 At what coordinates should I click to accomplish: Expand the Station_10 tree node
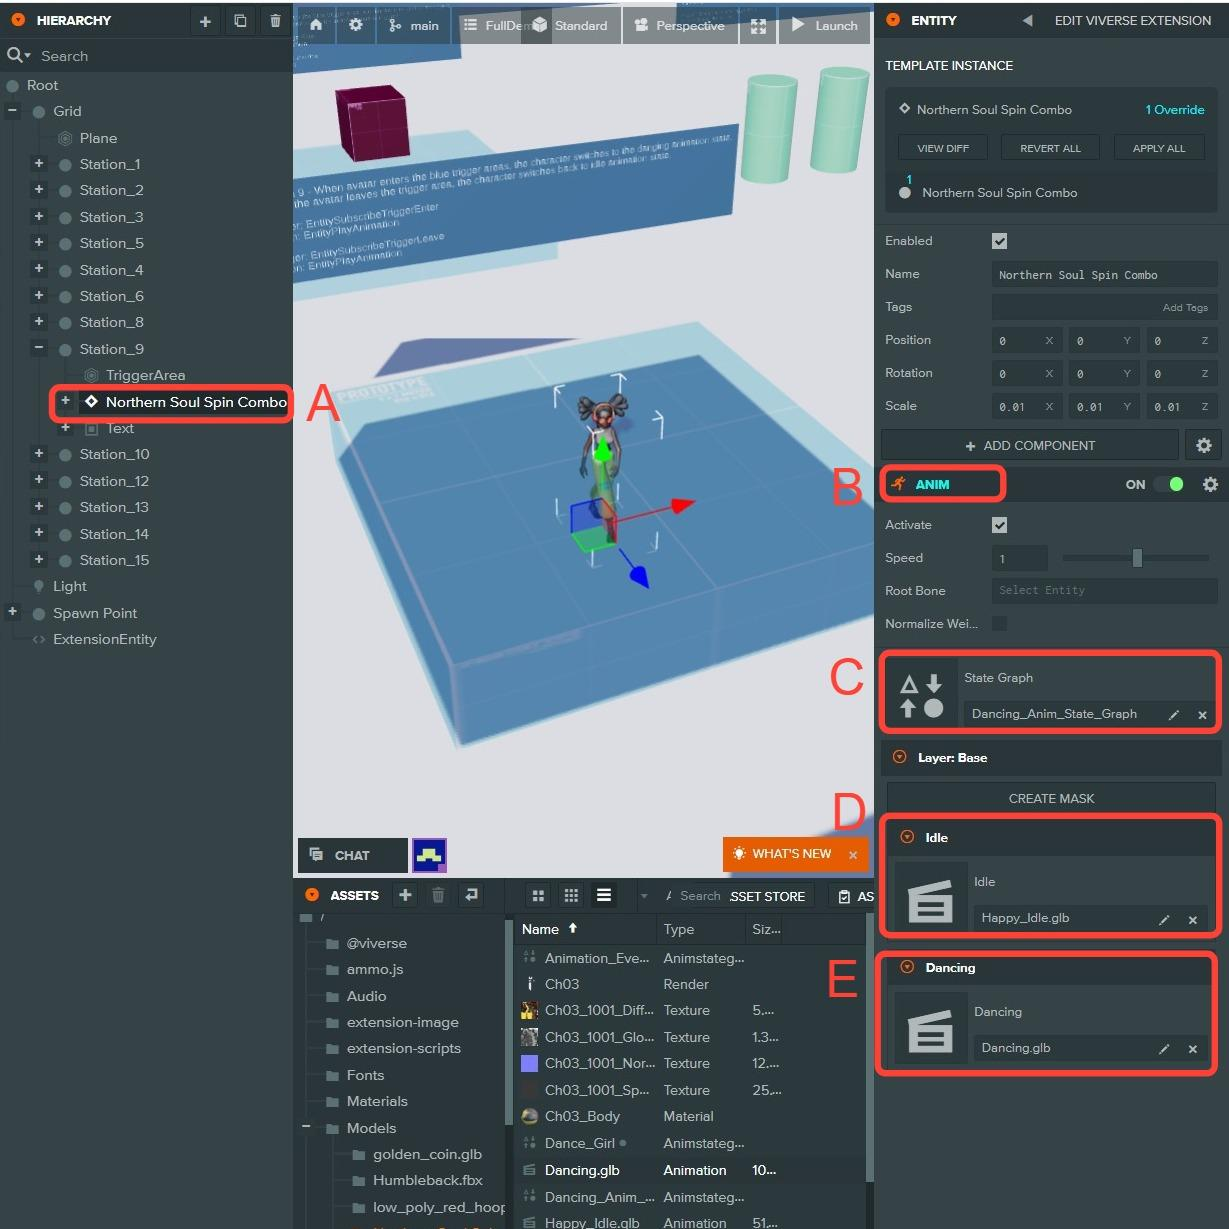[39, 454]
